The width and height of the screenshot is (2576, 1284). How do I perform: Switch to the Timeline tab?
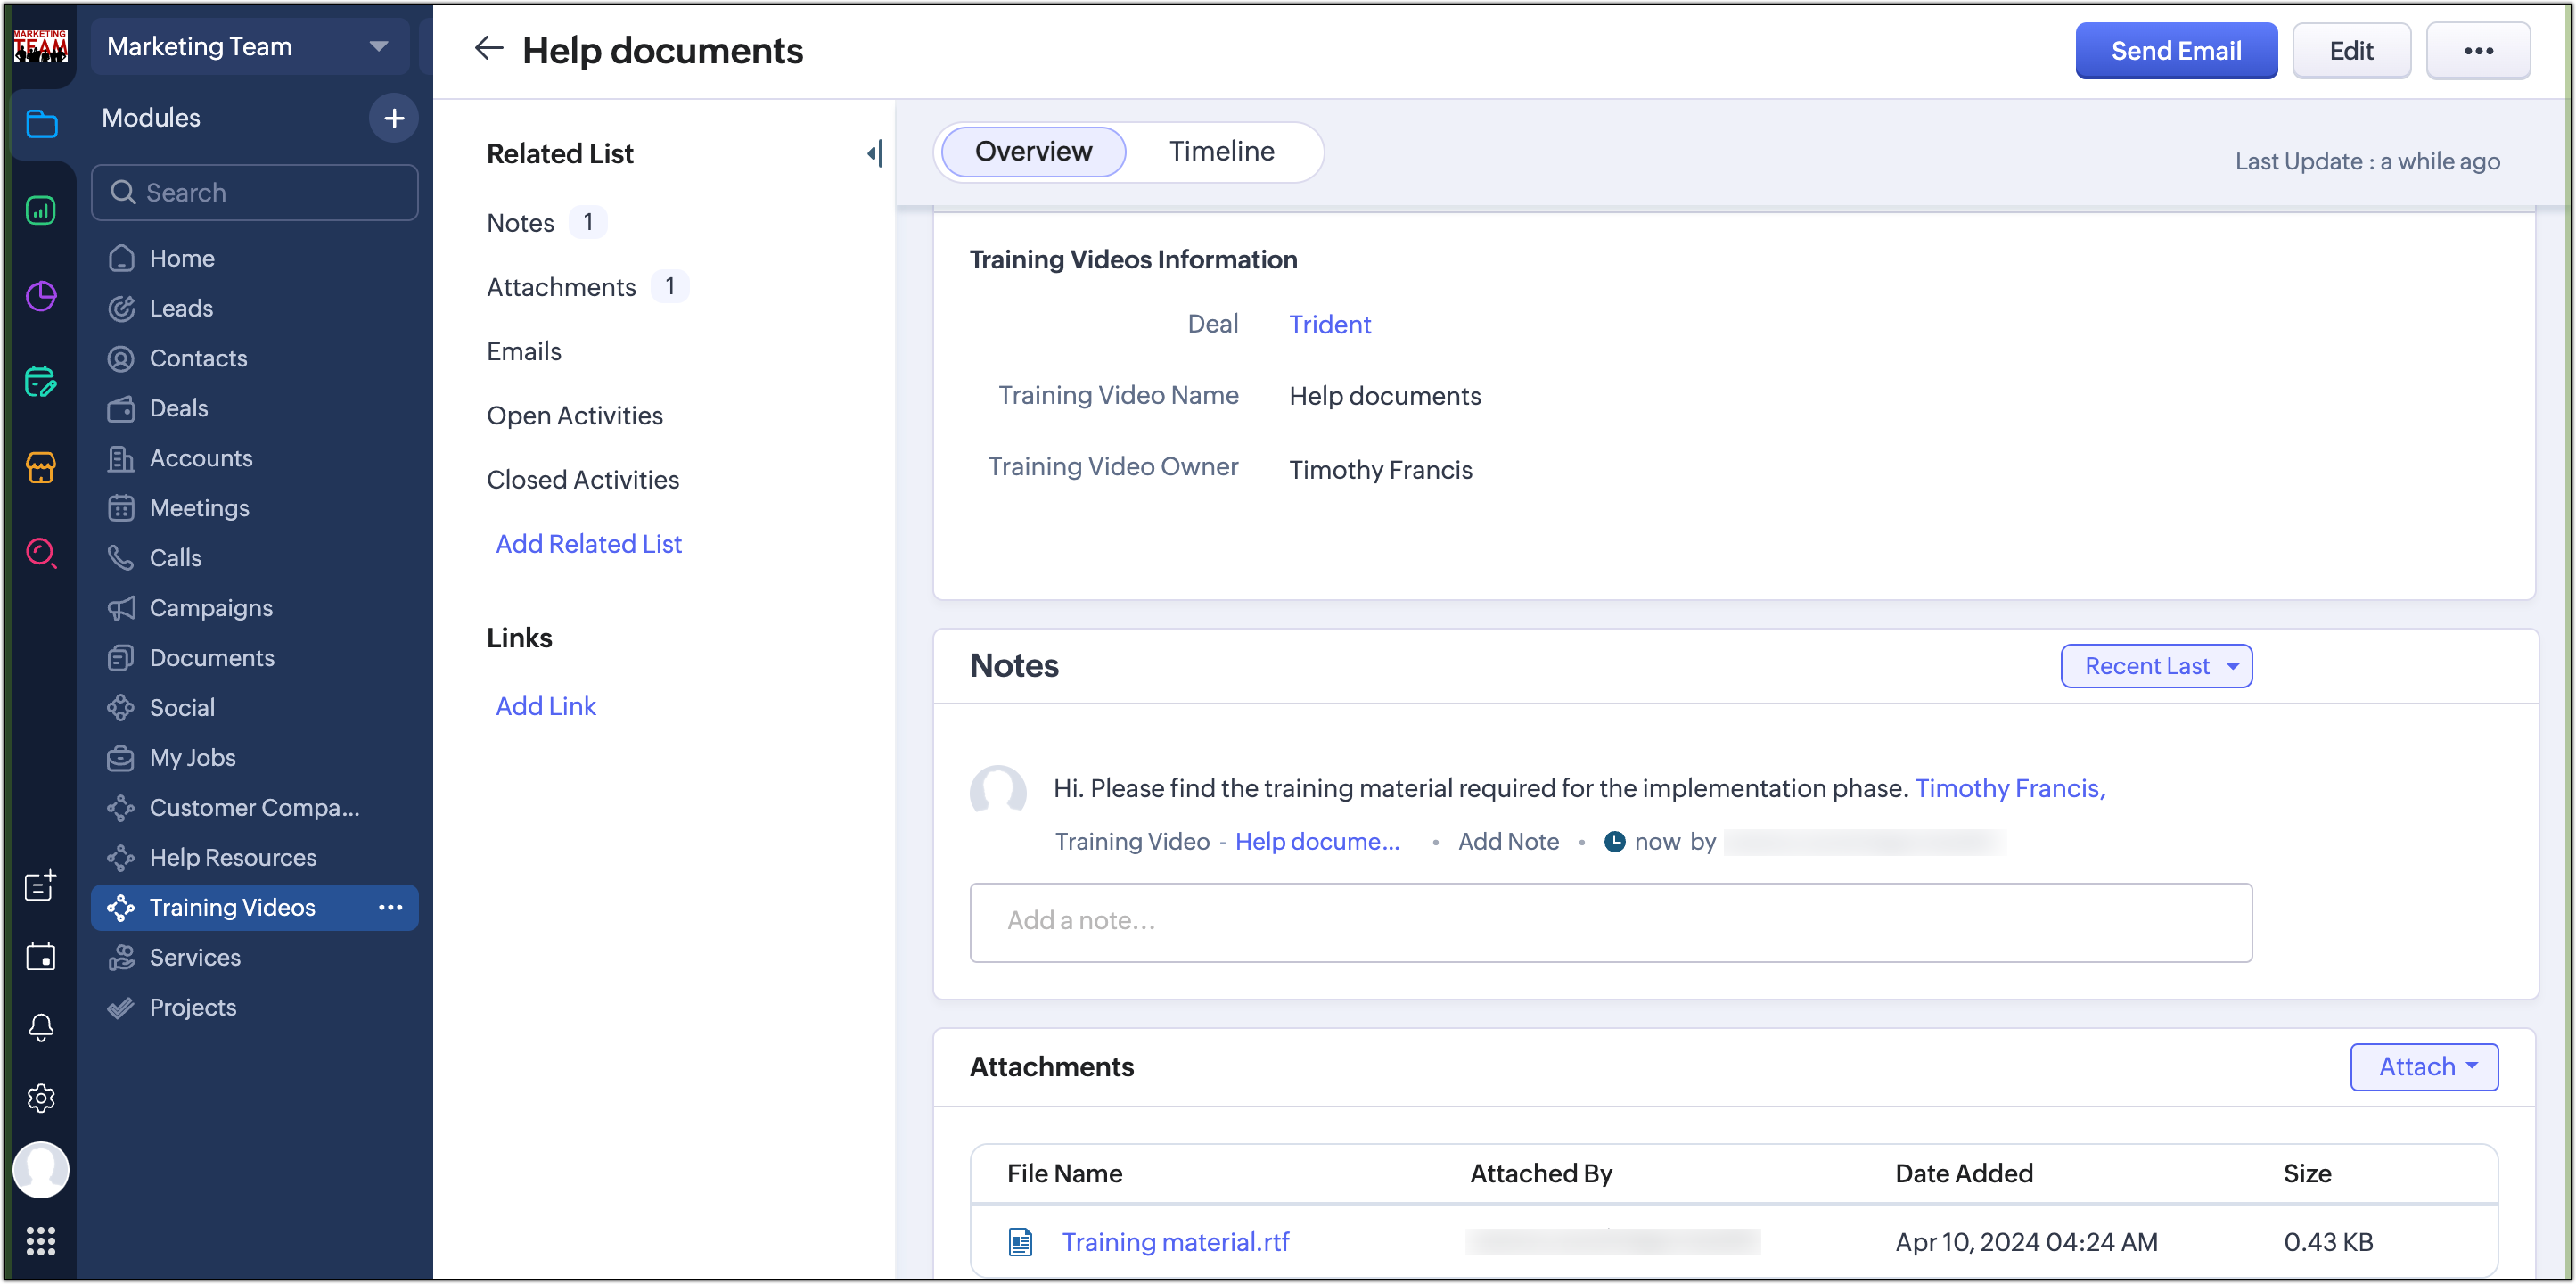coord(1221,151)
